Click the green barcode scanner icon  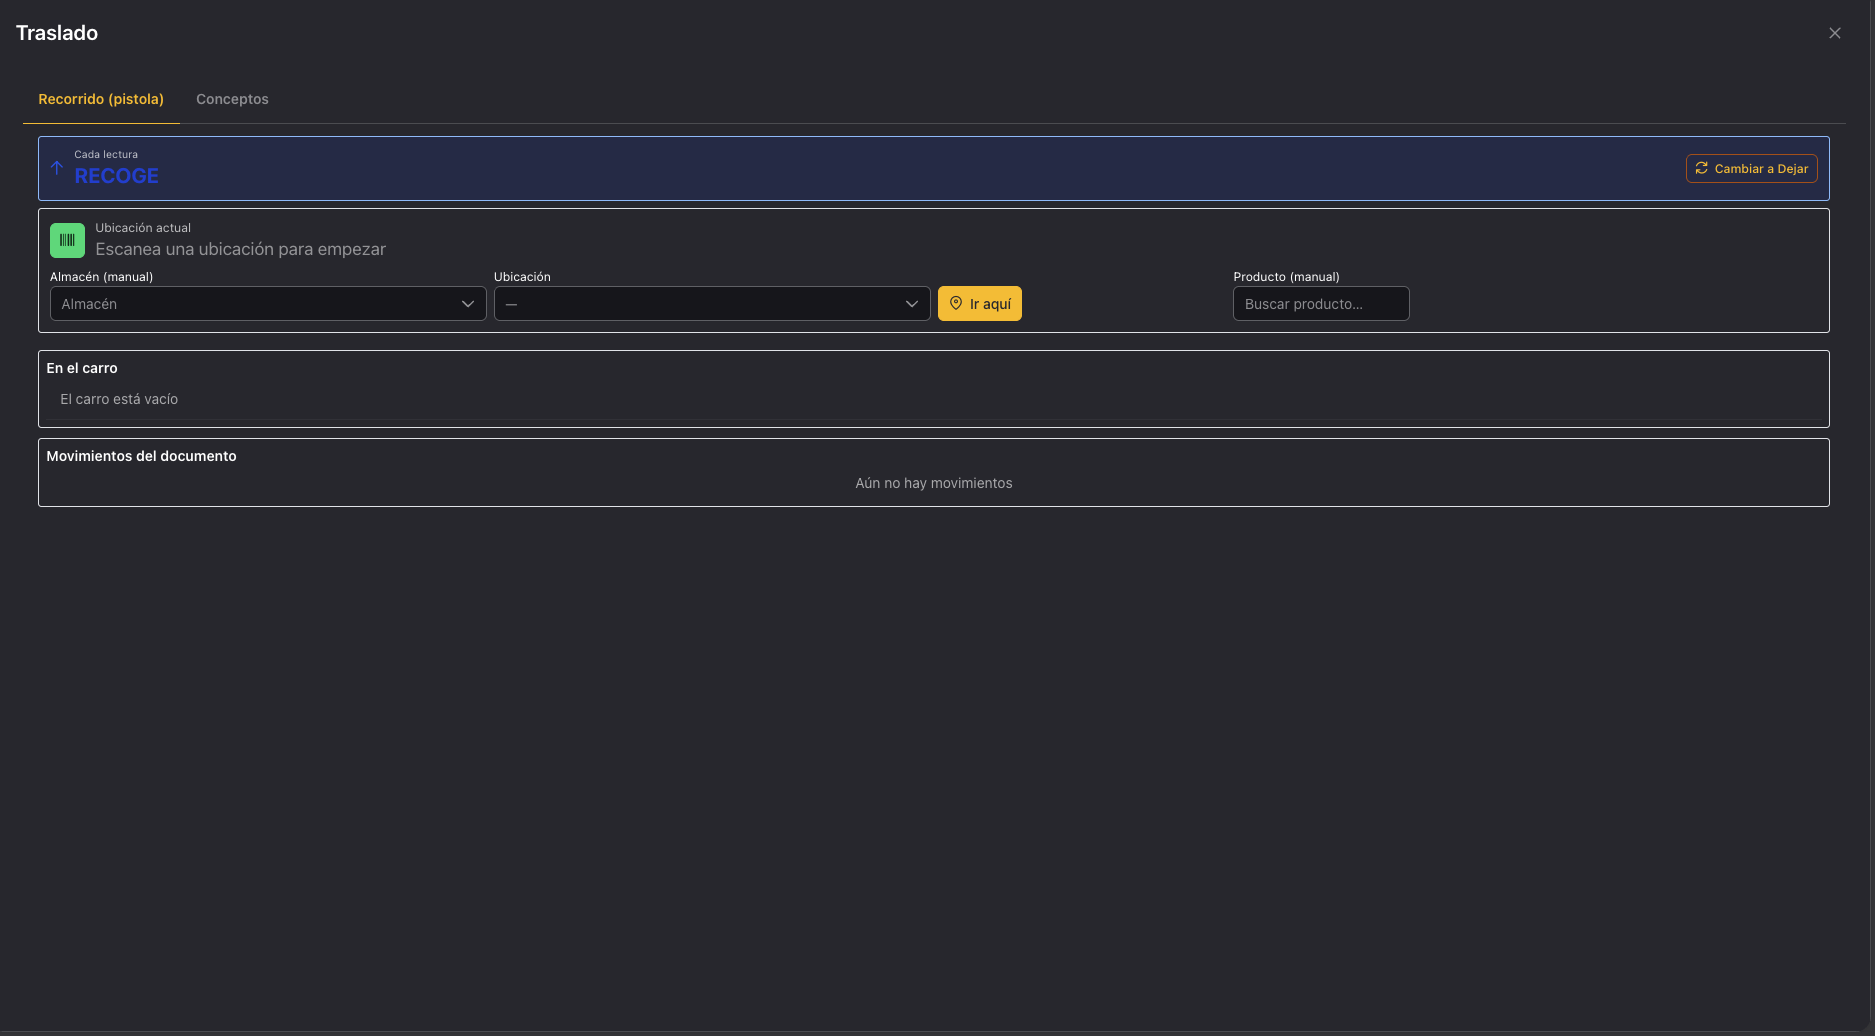pos(67,240)
